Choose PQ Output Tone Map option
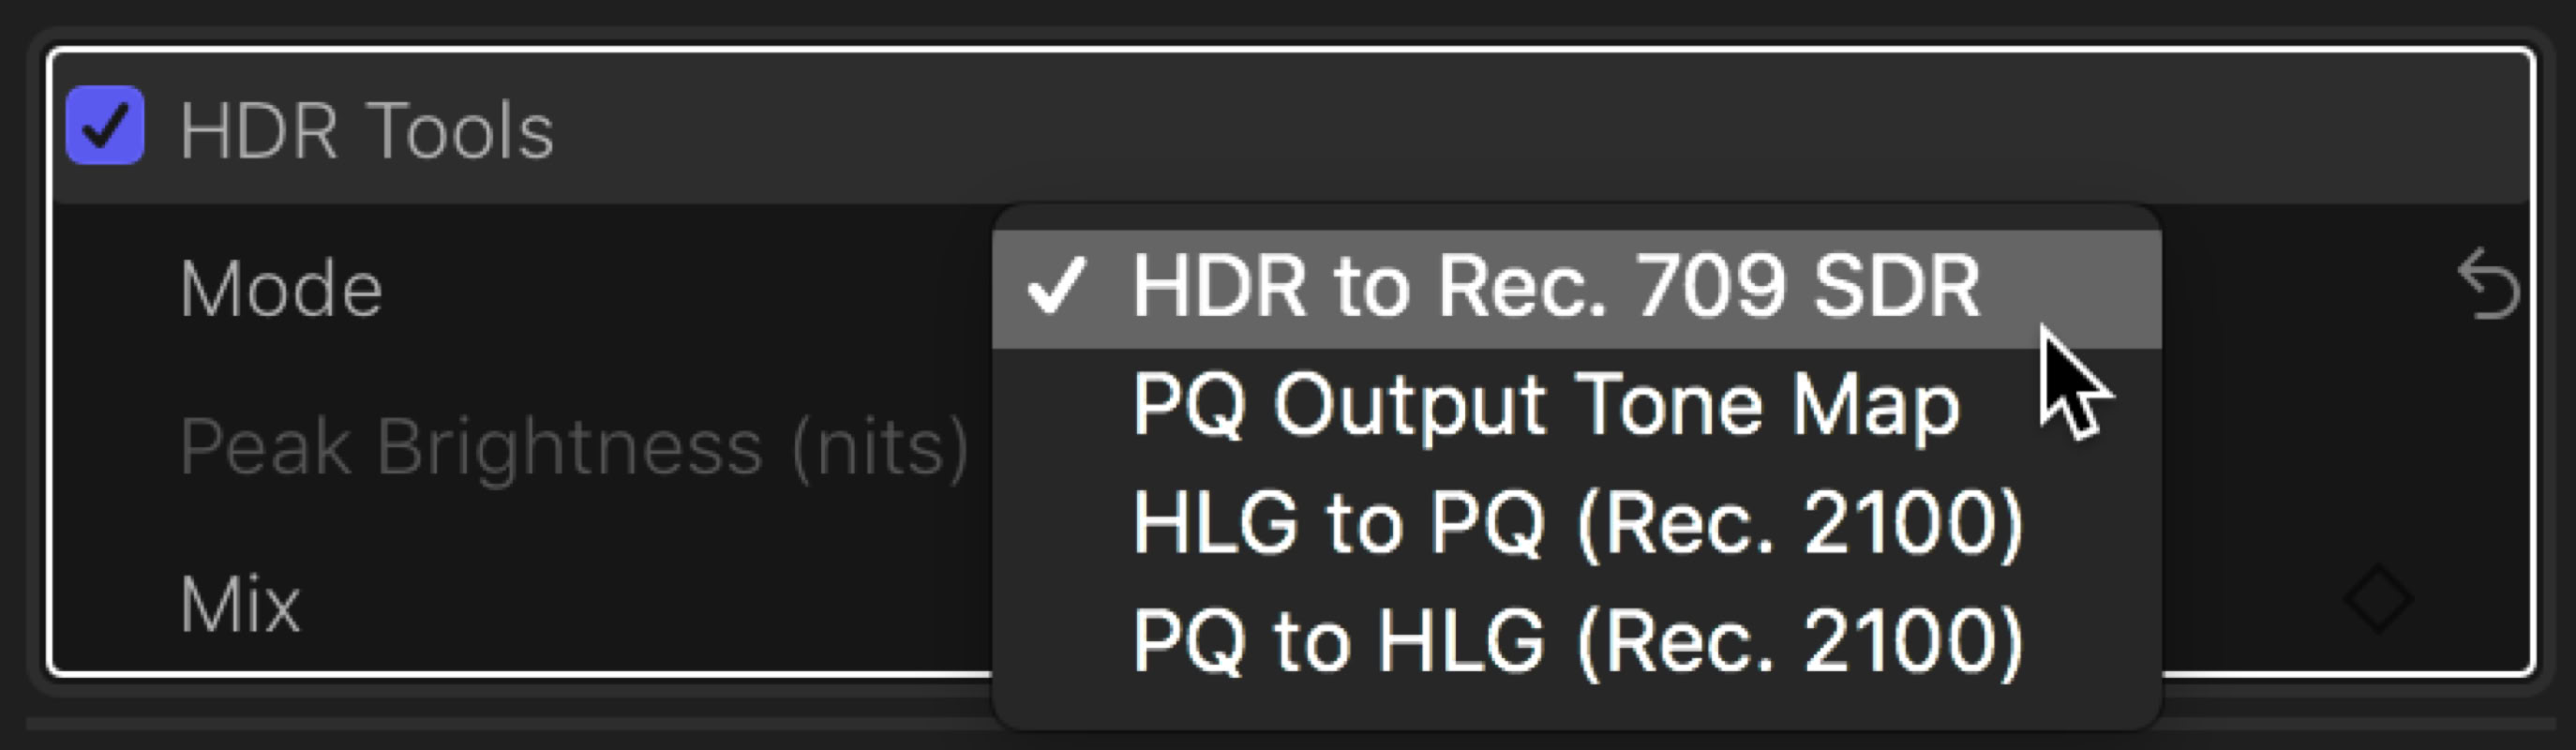The image size is (2576, 750). (x=1545, y=405)
